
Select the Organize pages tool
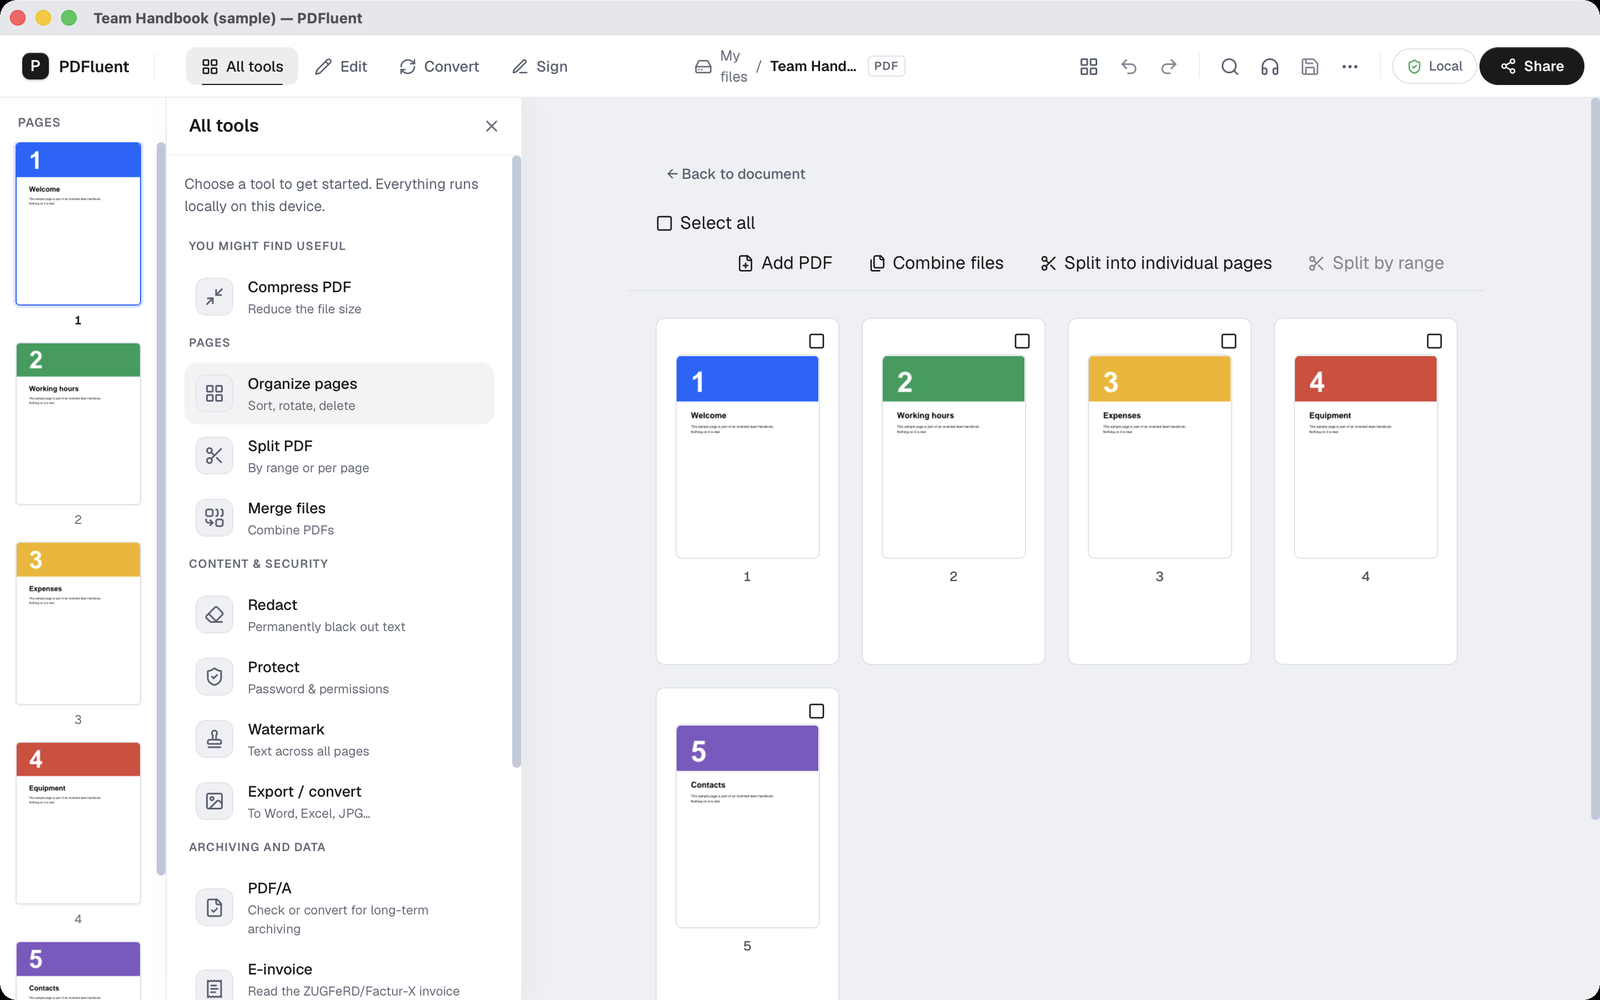339,393
